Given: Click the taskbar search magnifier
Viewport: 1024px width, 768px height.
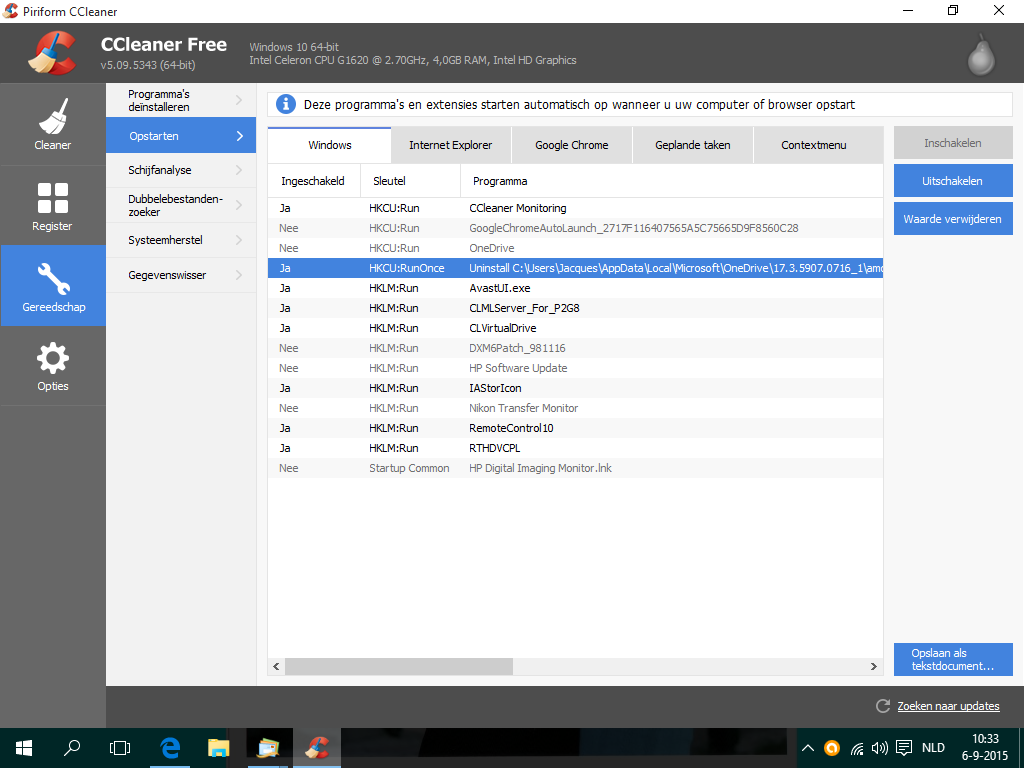Looking at the screenshot, I should (x=72, y=747).
